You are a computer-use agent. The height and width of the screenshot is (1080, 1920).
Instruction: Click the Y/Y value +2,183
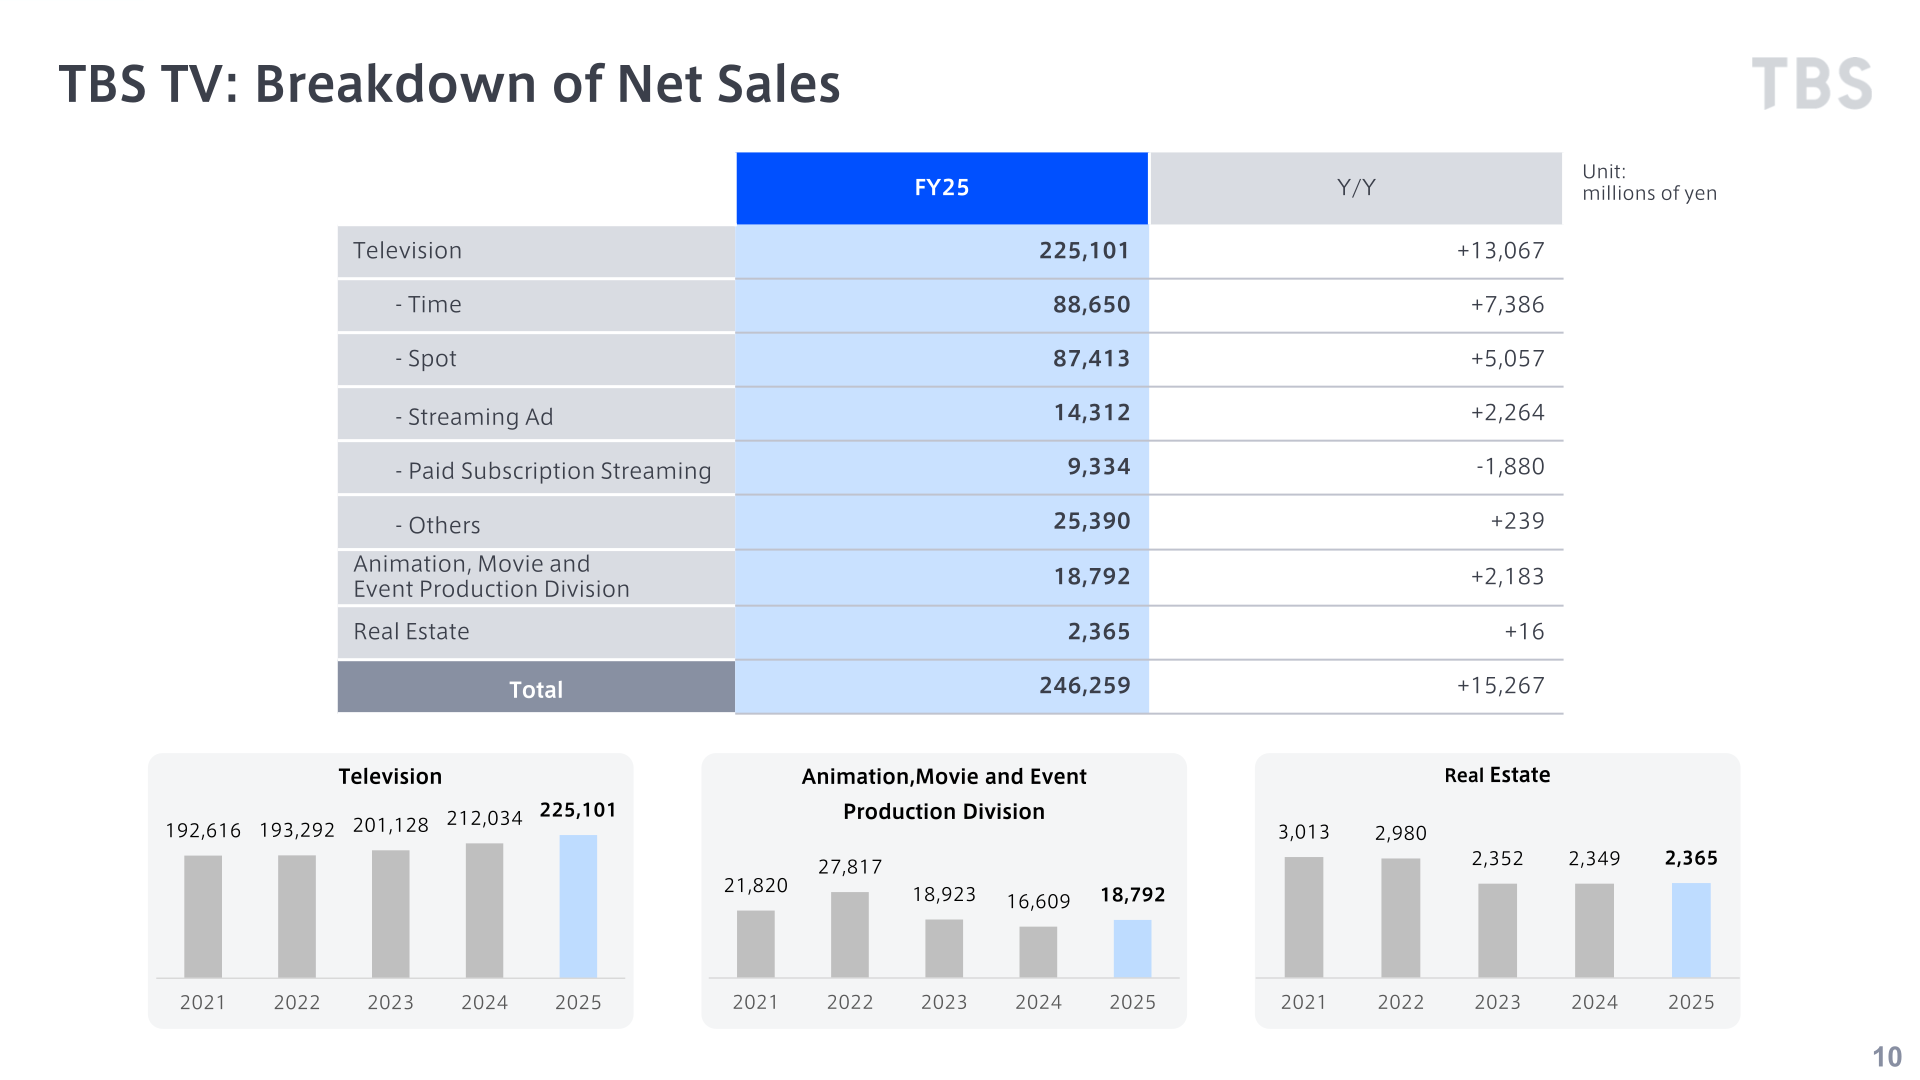[1507, 577]
